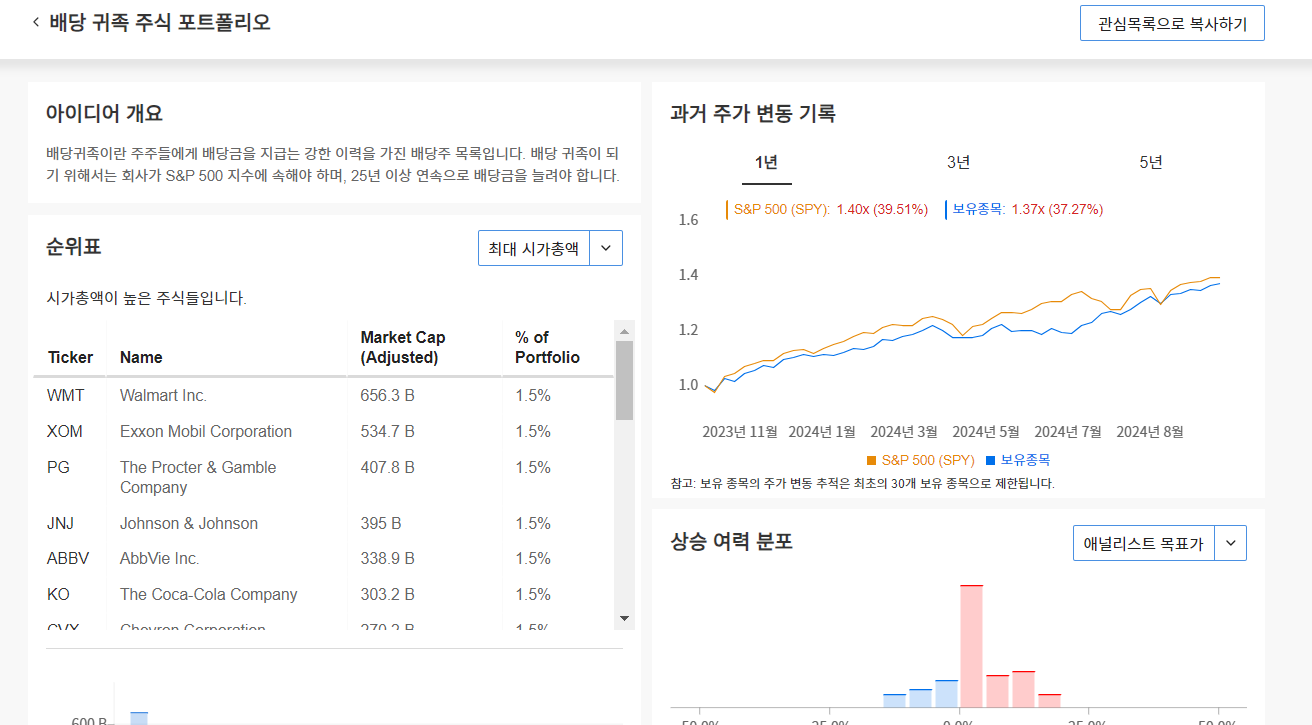1312x725 pixels.
Task: Open the 최대 시가총액 ranking dropdown
Action: [534, 248]
